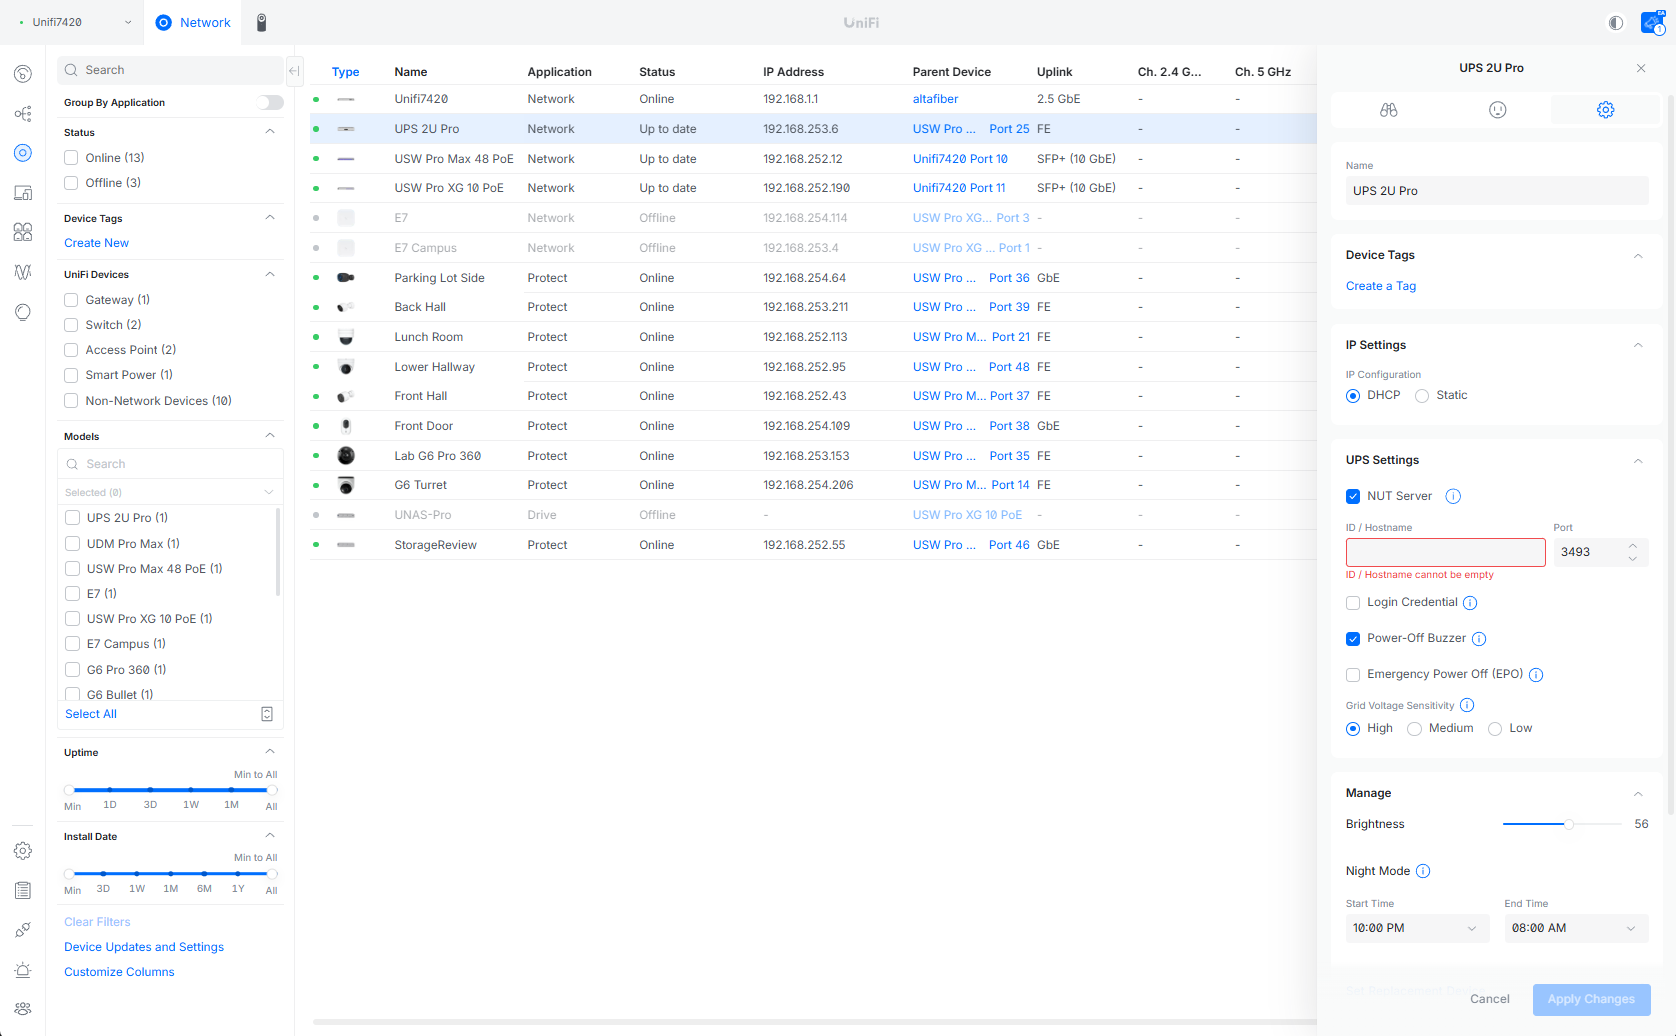Check the UPS 2U Pro (1) model
Screen dimensions: 1676x1036
[x=72, y=518]
